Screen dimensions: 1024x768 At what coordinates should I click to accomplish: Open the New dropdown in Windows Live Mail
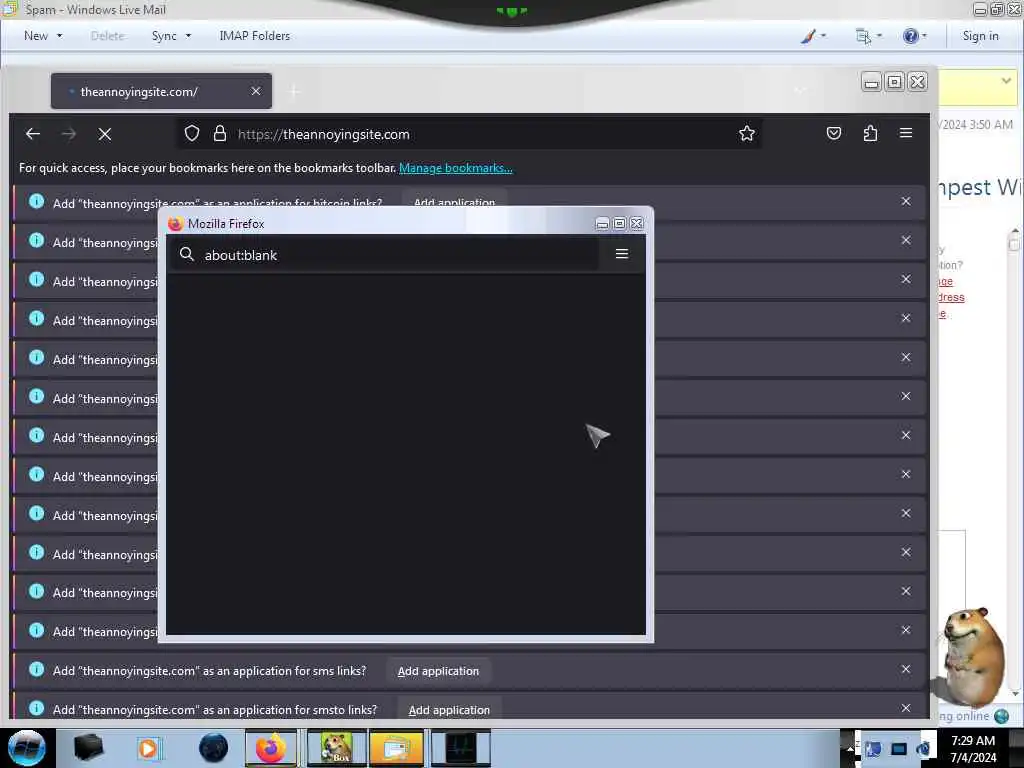tap(43, 36)
